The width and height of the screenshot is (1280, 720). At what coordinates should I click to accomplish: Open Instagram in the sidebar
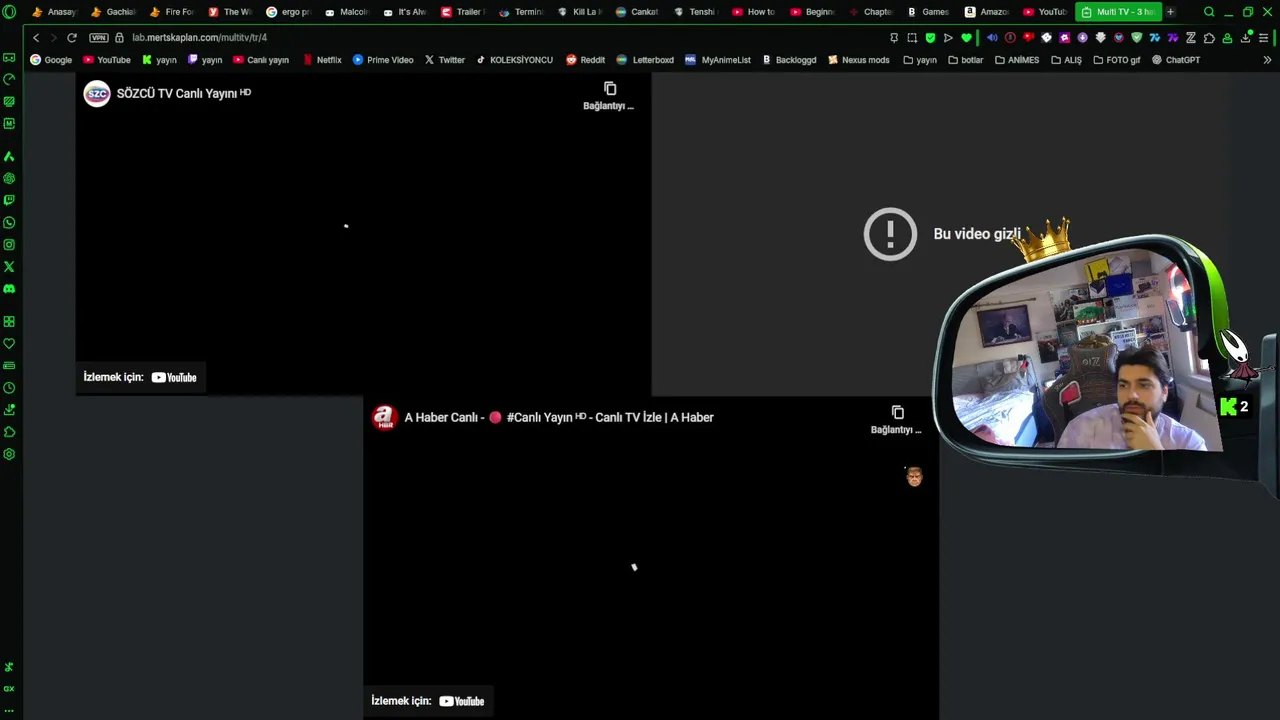(9, 244)
